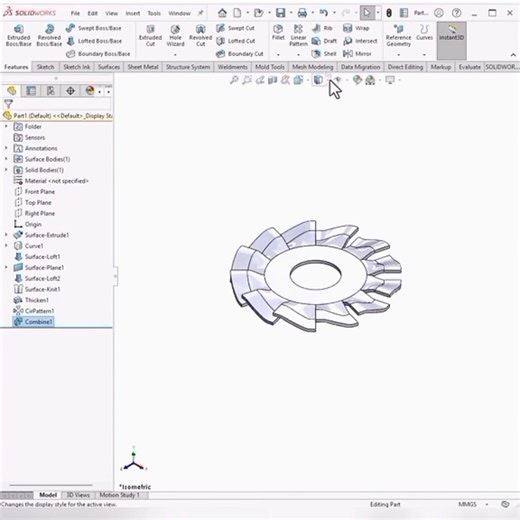Select the Front Plane item

click(34, 192)
